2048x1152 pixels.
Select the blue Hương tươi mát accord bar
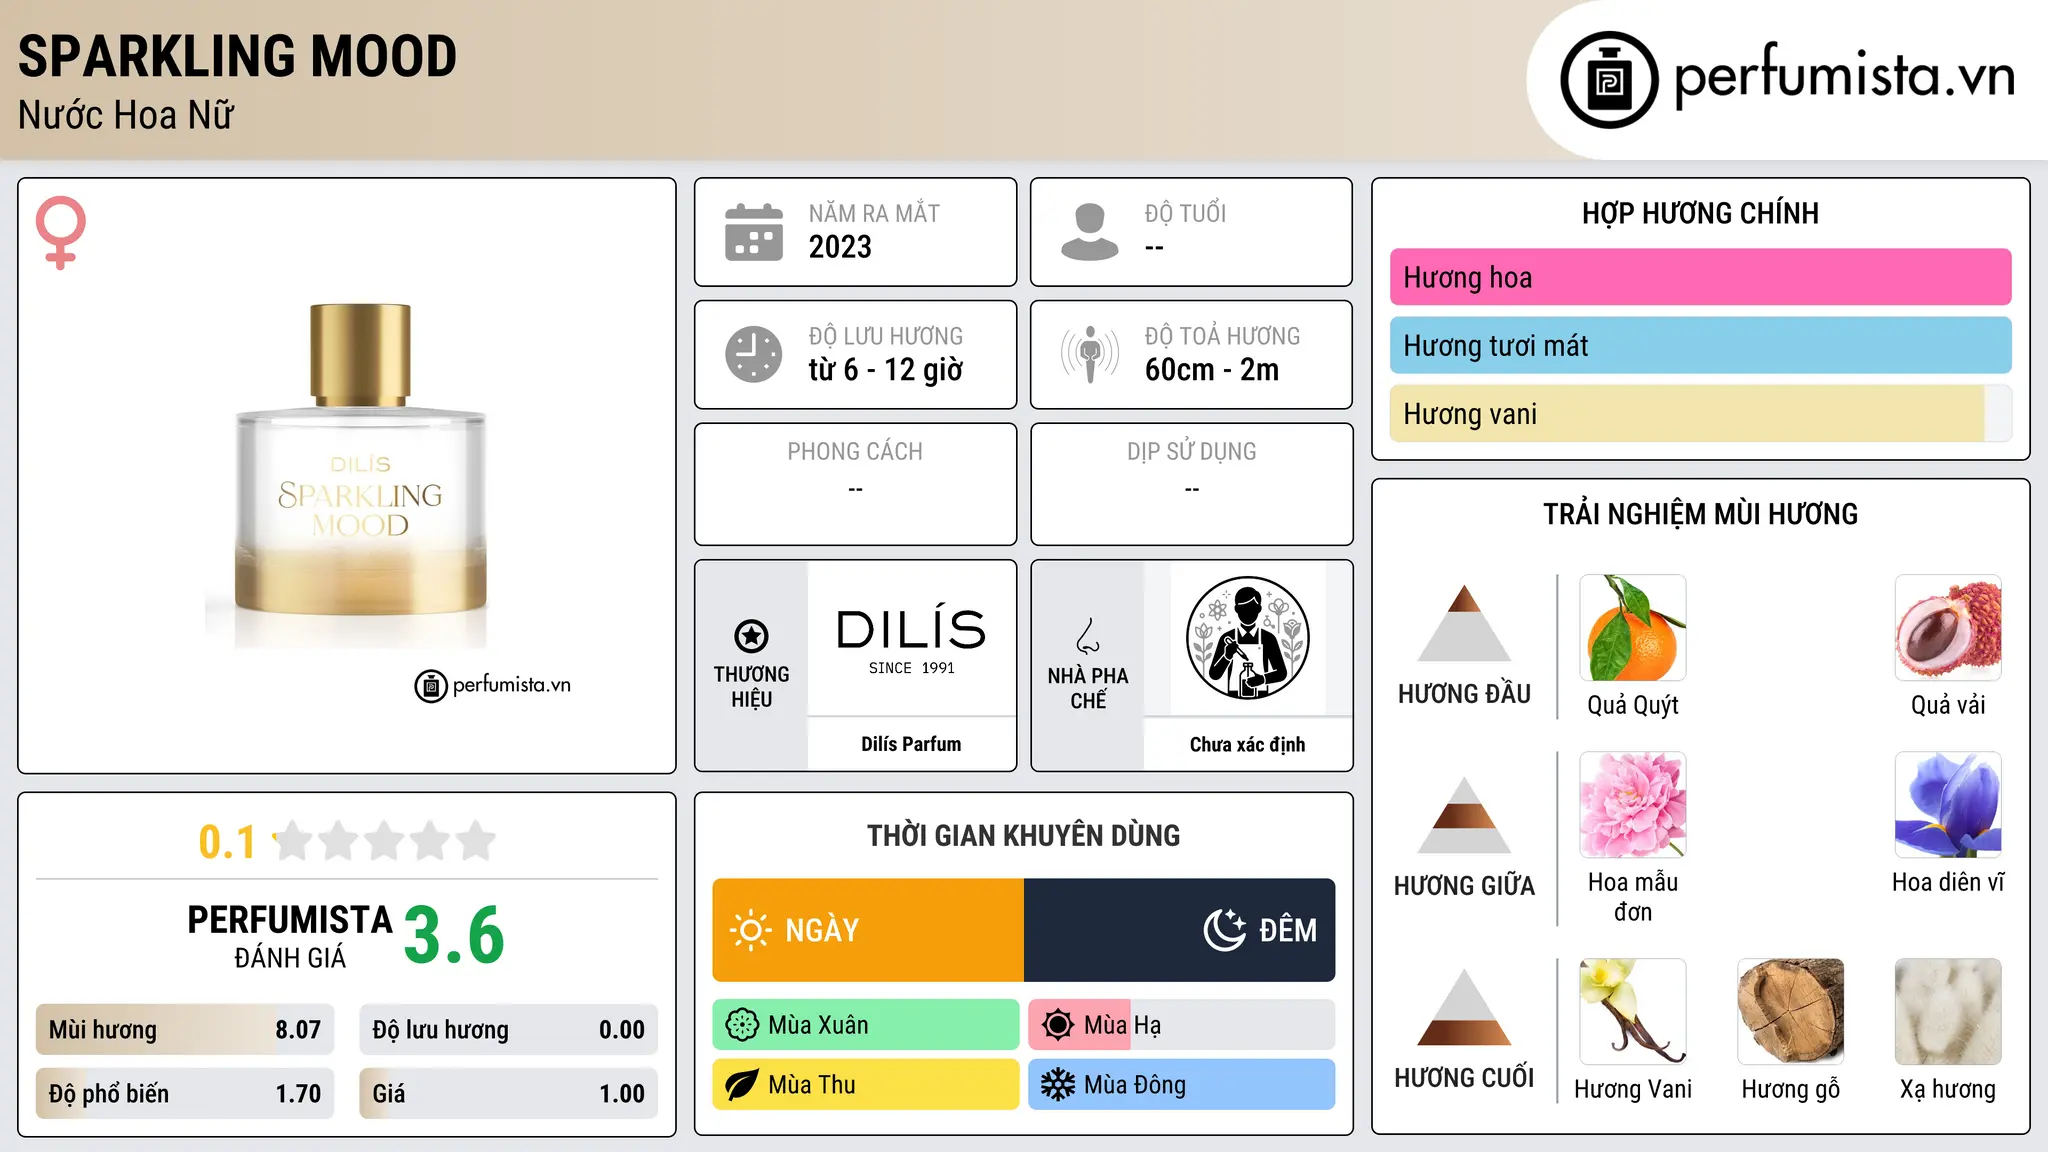point(1700,345)
